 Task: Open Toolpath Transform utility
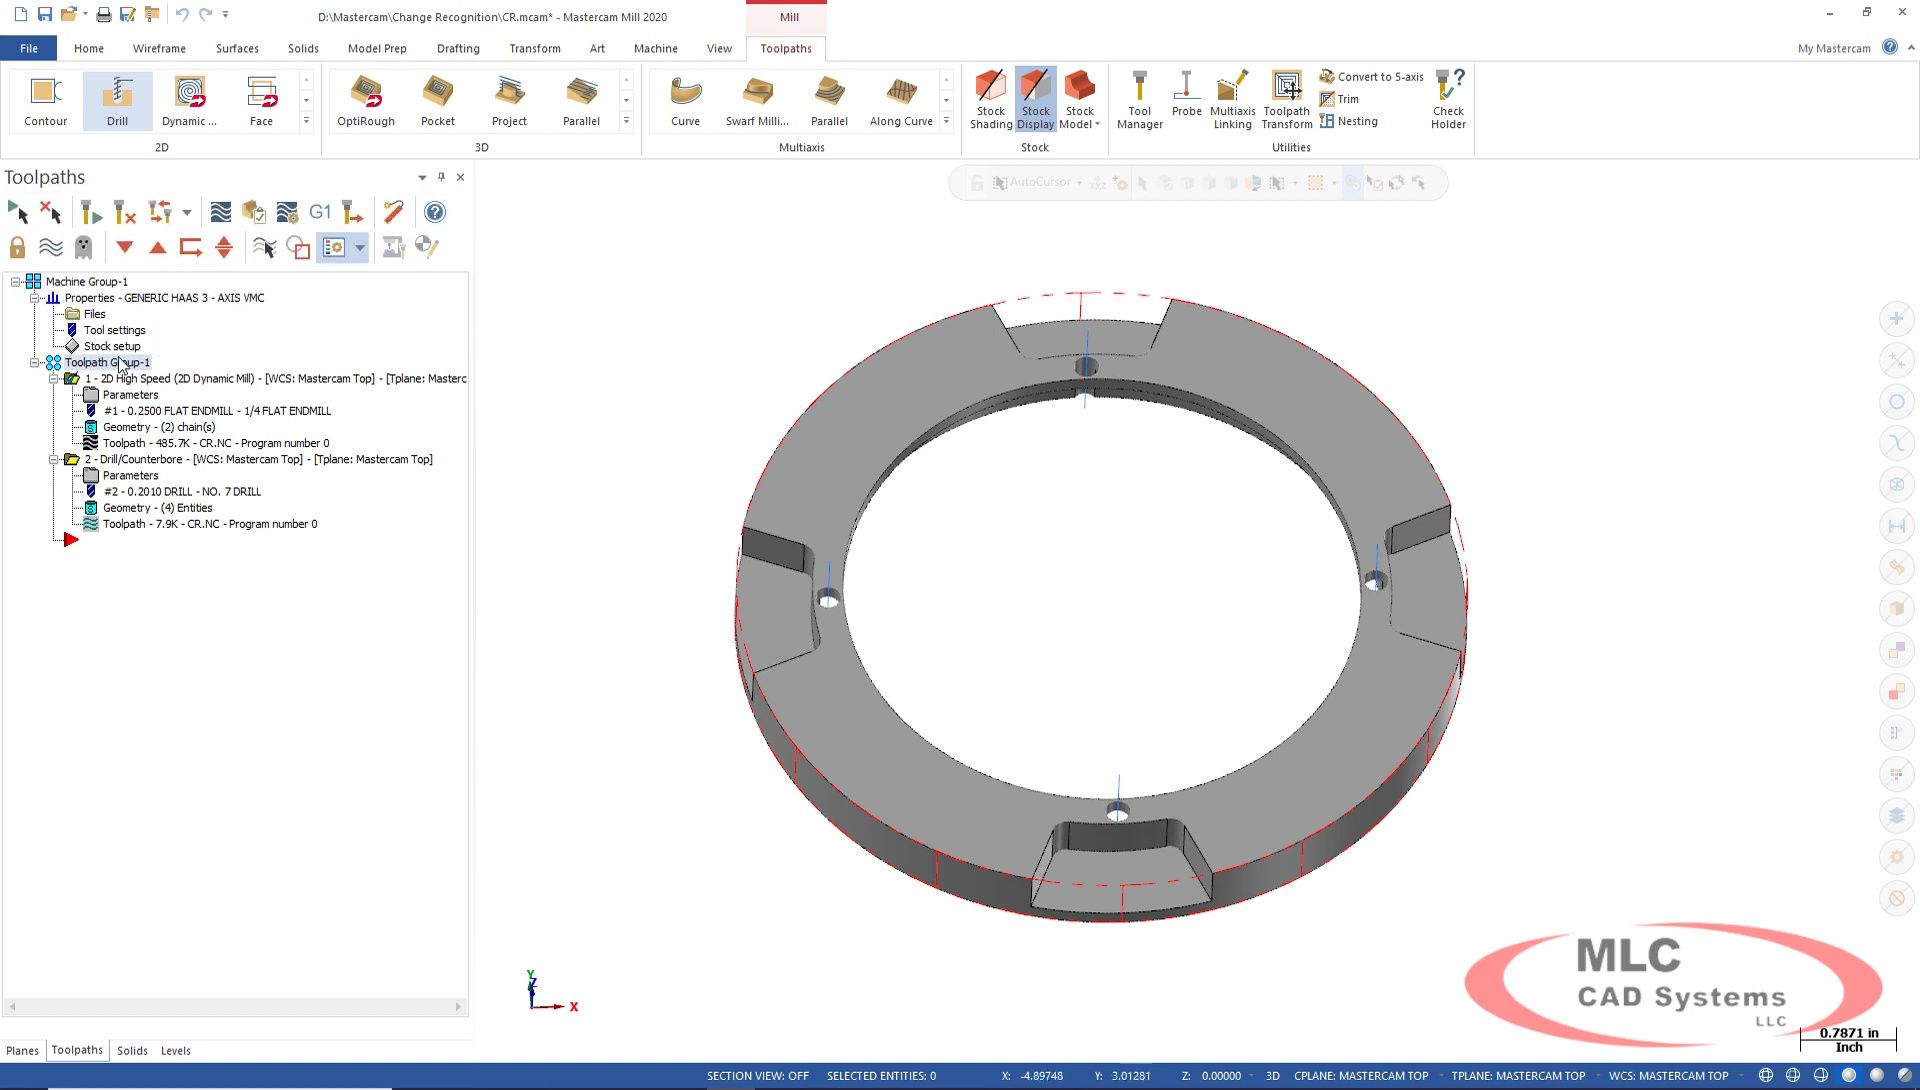[1287, 99]
